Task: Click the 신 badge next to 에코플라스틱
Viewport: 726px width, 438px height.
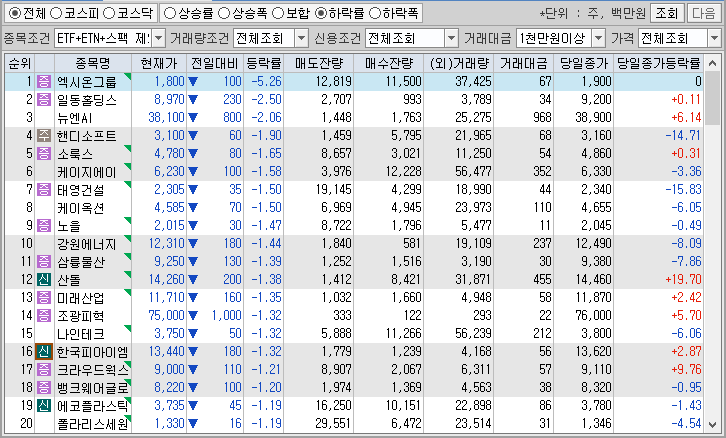Action: click(x=44, y=406)
